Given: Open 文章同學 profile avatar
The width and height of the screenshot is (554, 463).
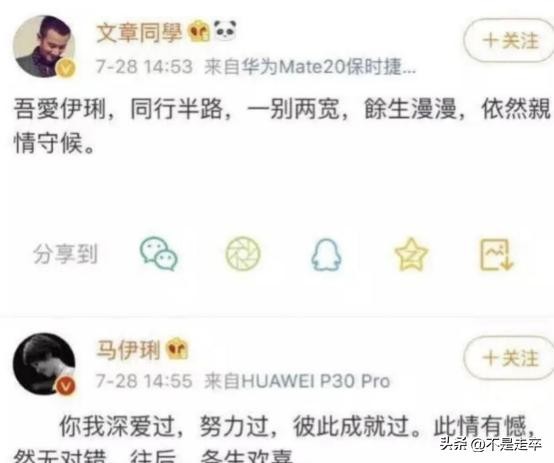Looking at the screenshot, I should click(x=44, y=46).
